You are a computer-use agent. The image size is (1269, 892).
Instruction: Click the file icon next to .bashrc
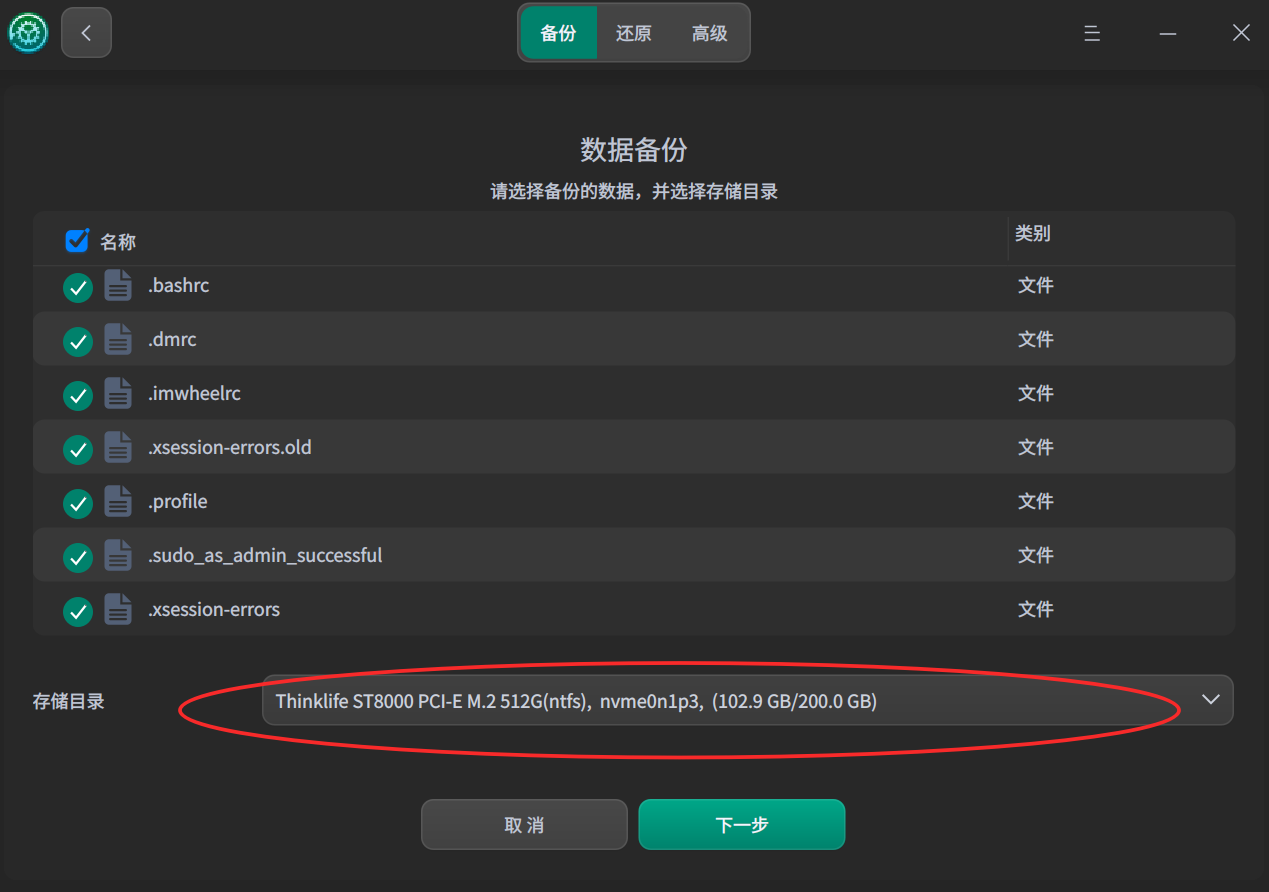(119, 286)
